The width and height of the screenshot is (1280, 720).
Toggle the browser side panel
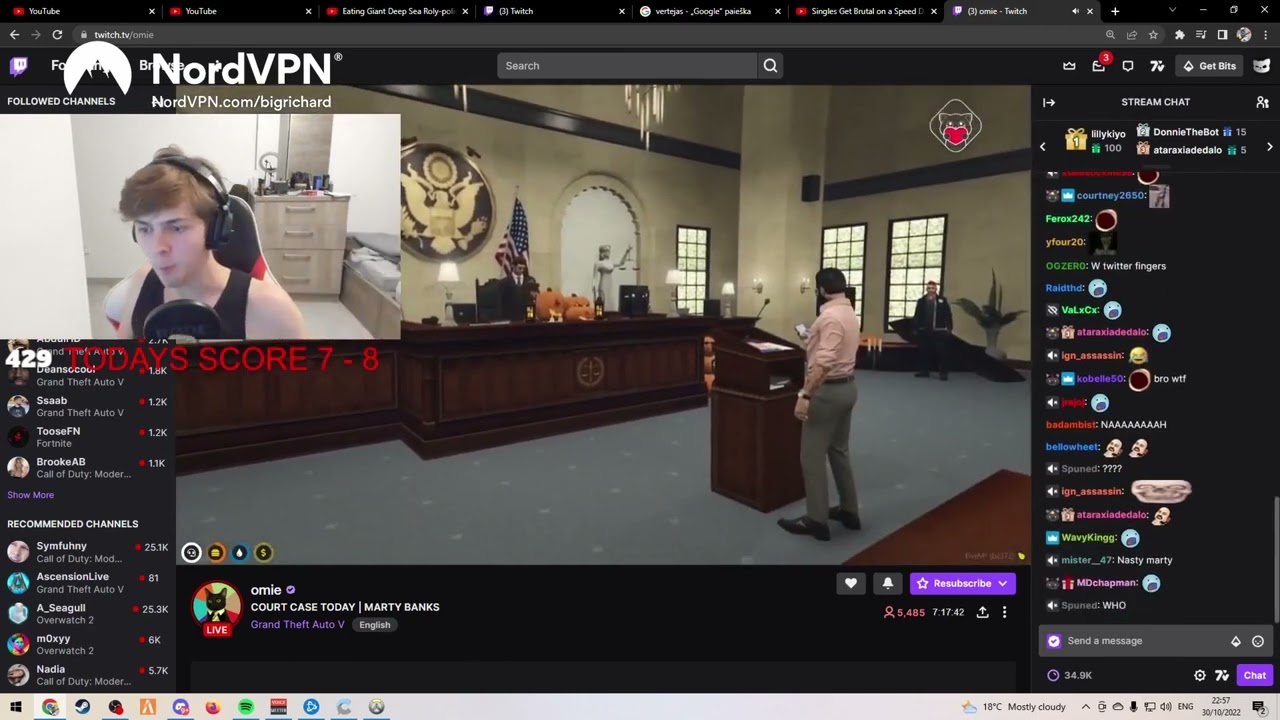1222,35
